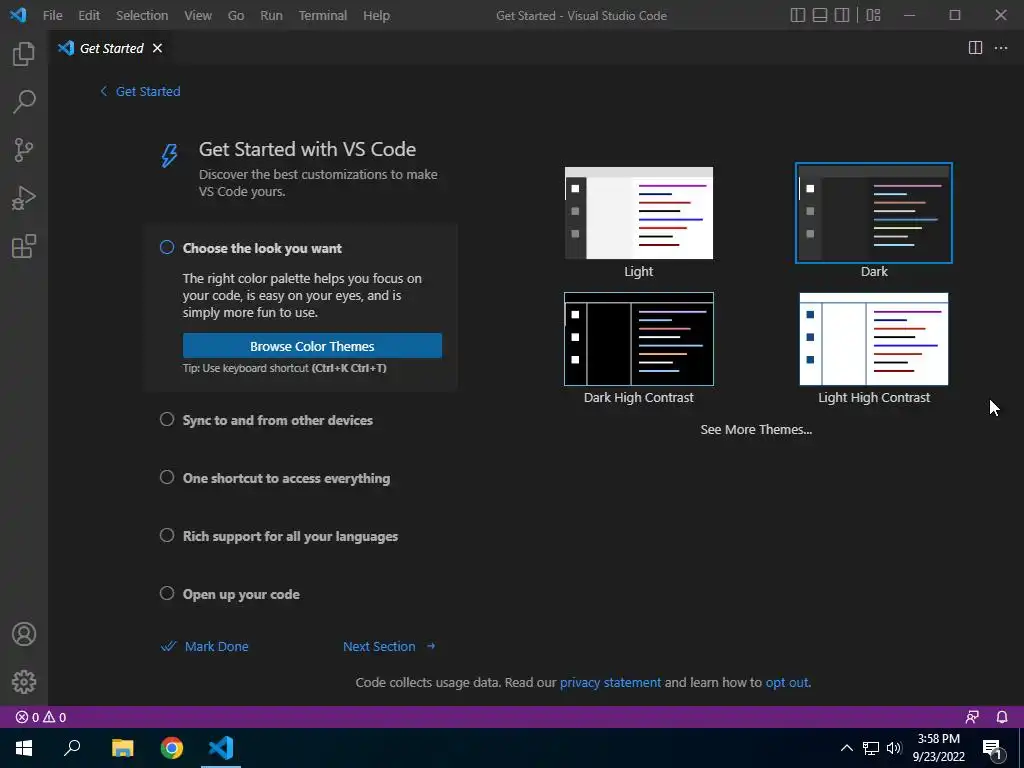This screenshot has width=1024, height=768.
Task: Open the Run and Debug view
Action: [x=24, y=198]
